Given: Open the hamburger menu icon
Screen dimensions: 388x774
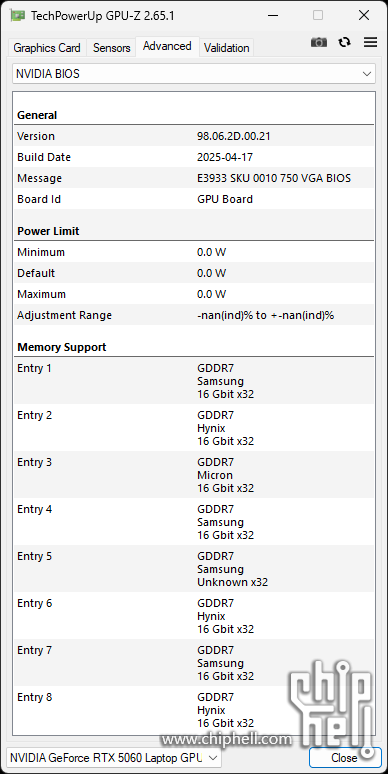Looking at the screenshot, I should pos(371,42).
